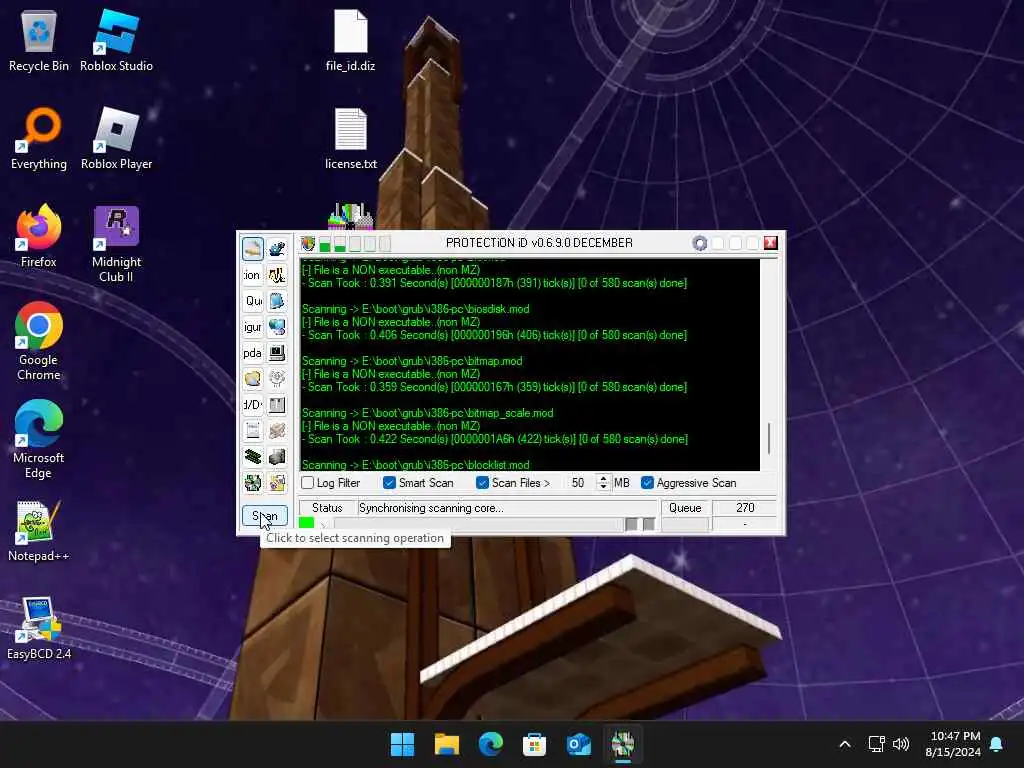Click the second grey square beside the progress bar
This screenshot has width=1024, height=768.
coord(648,524)
